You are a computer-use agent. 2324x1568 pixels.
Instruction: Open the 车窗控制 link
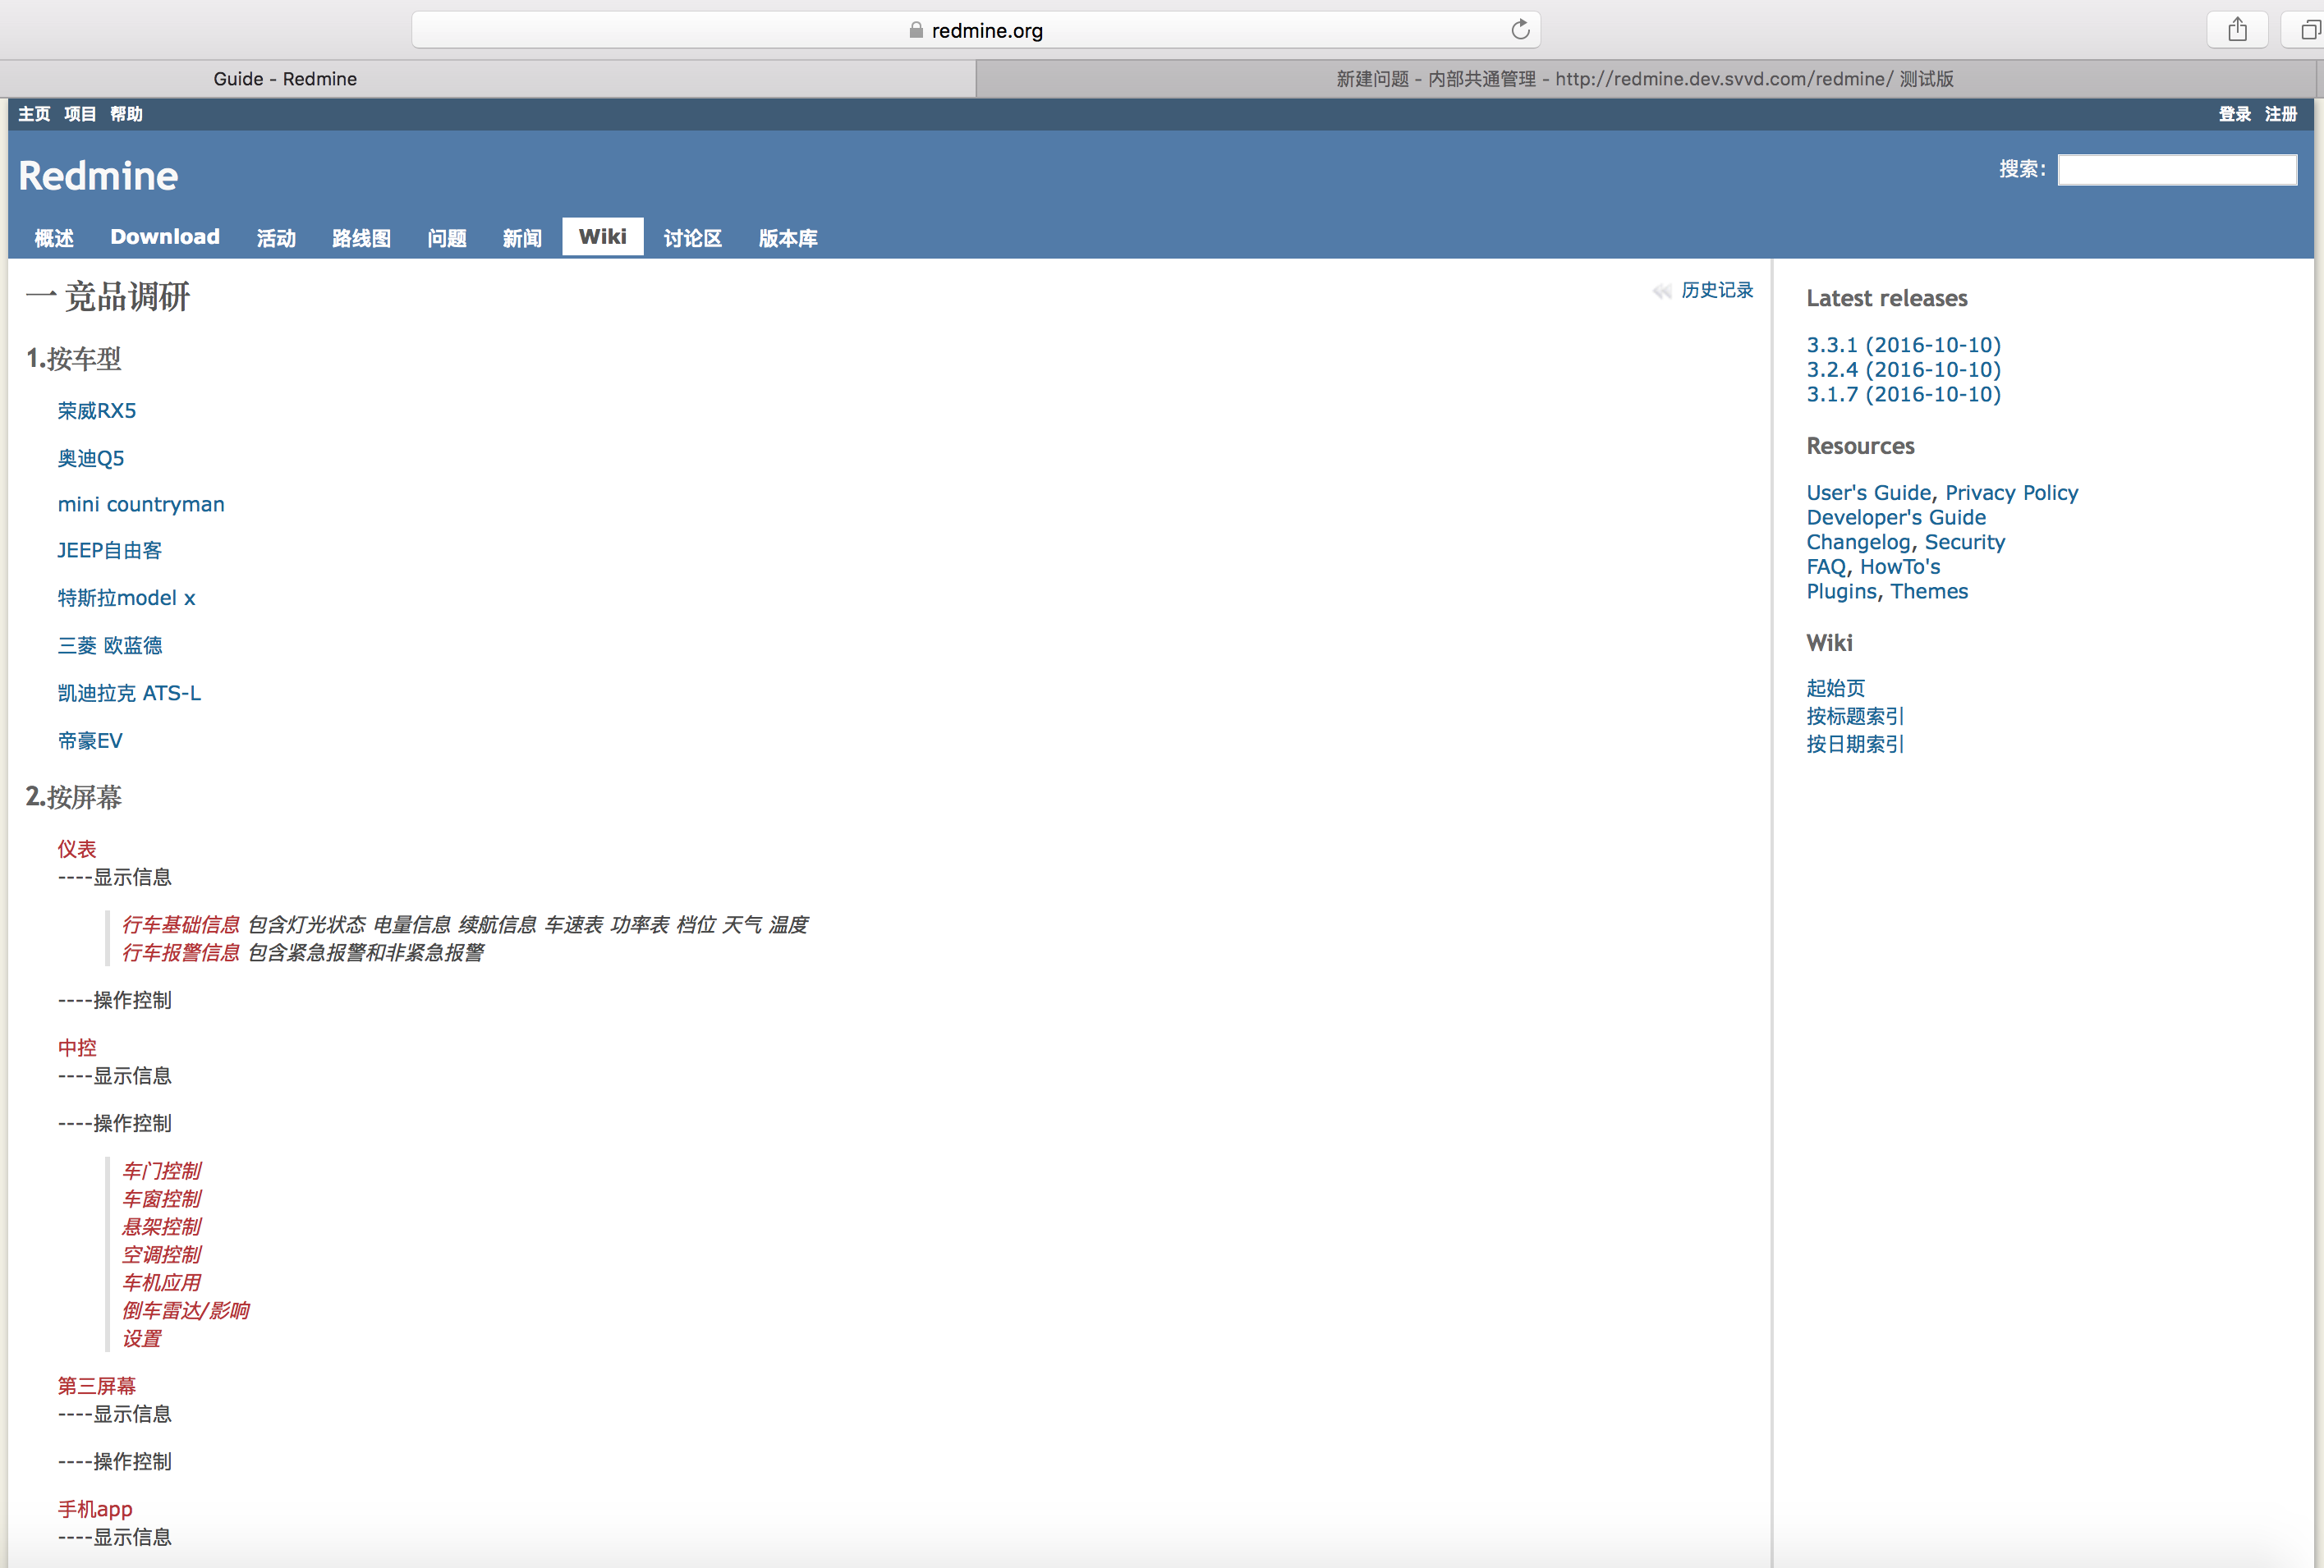[x=162, y=1199]
